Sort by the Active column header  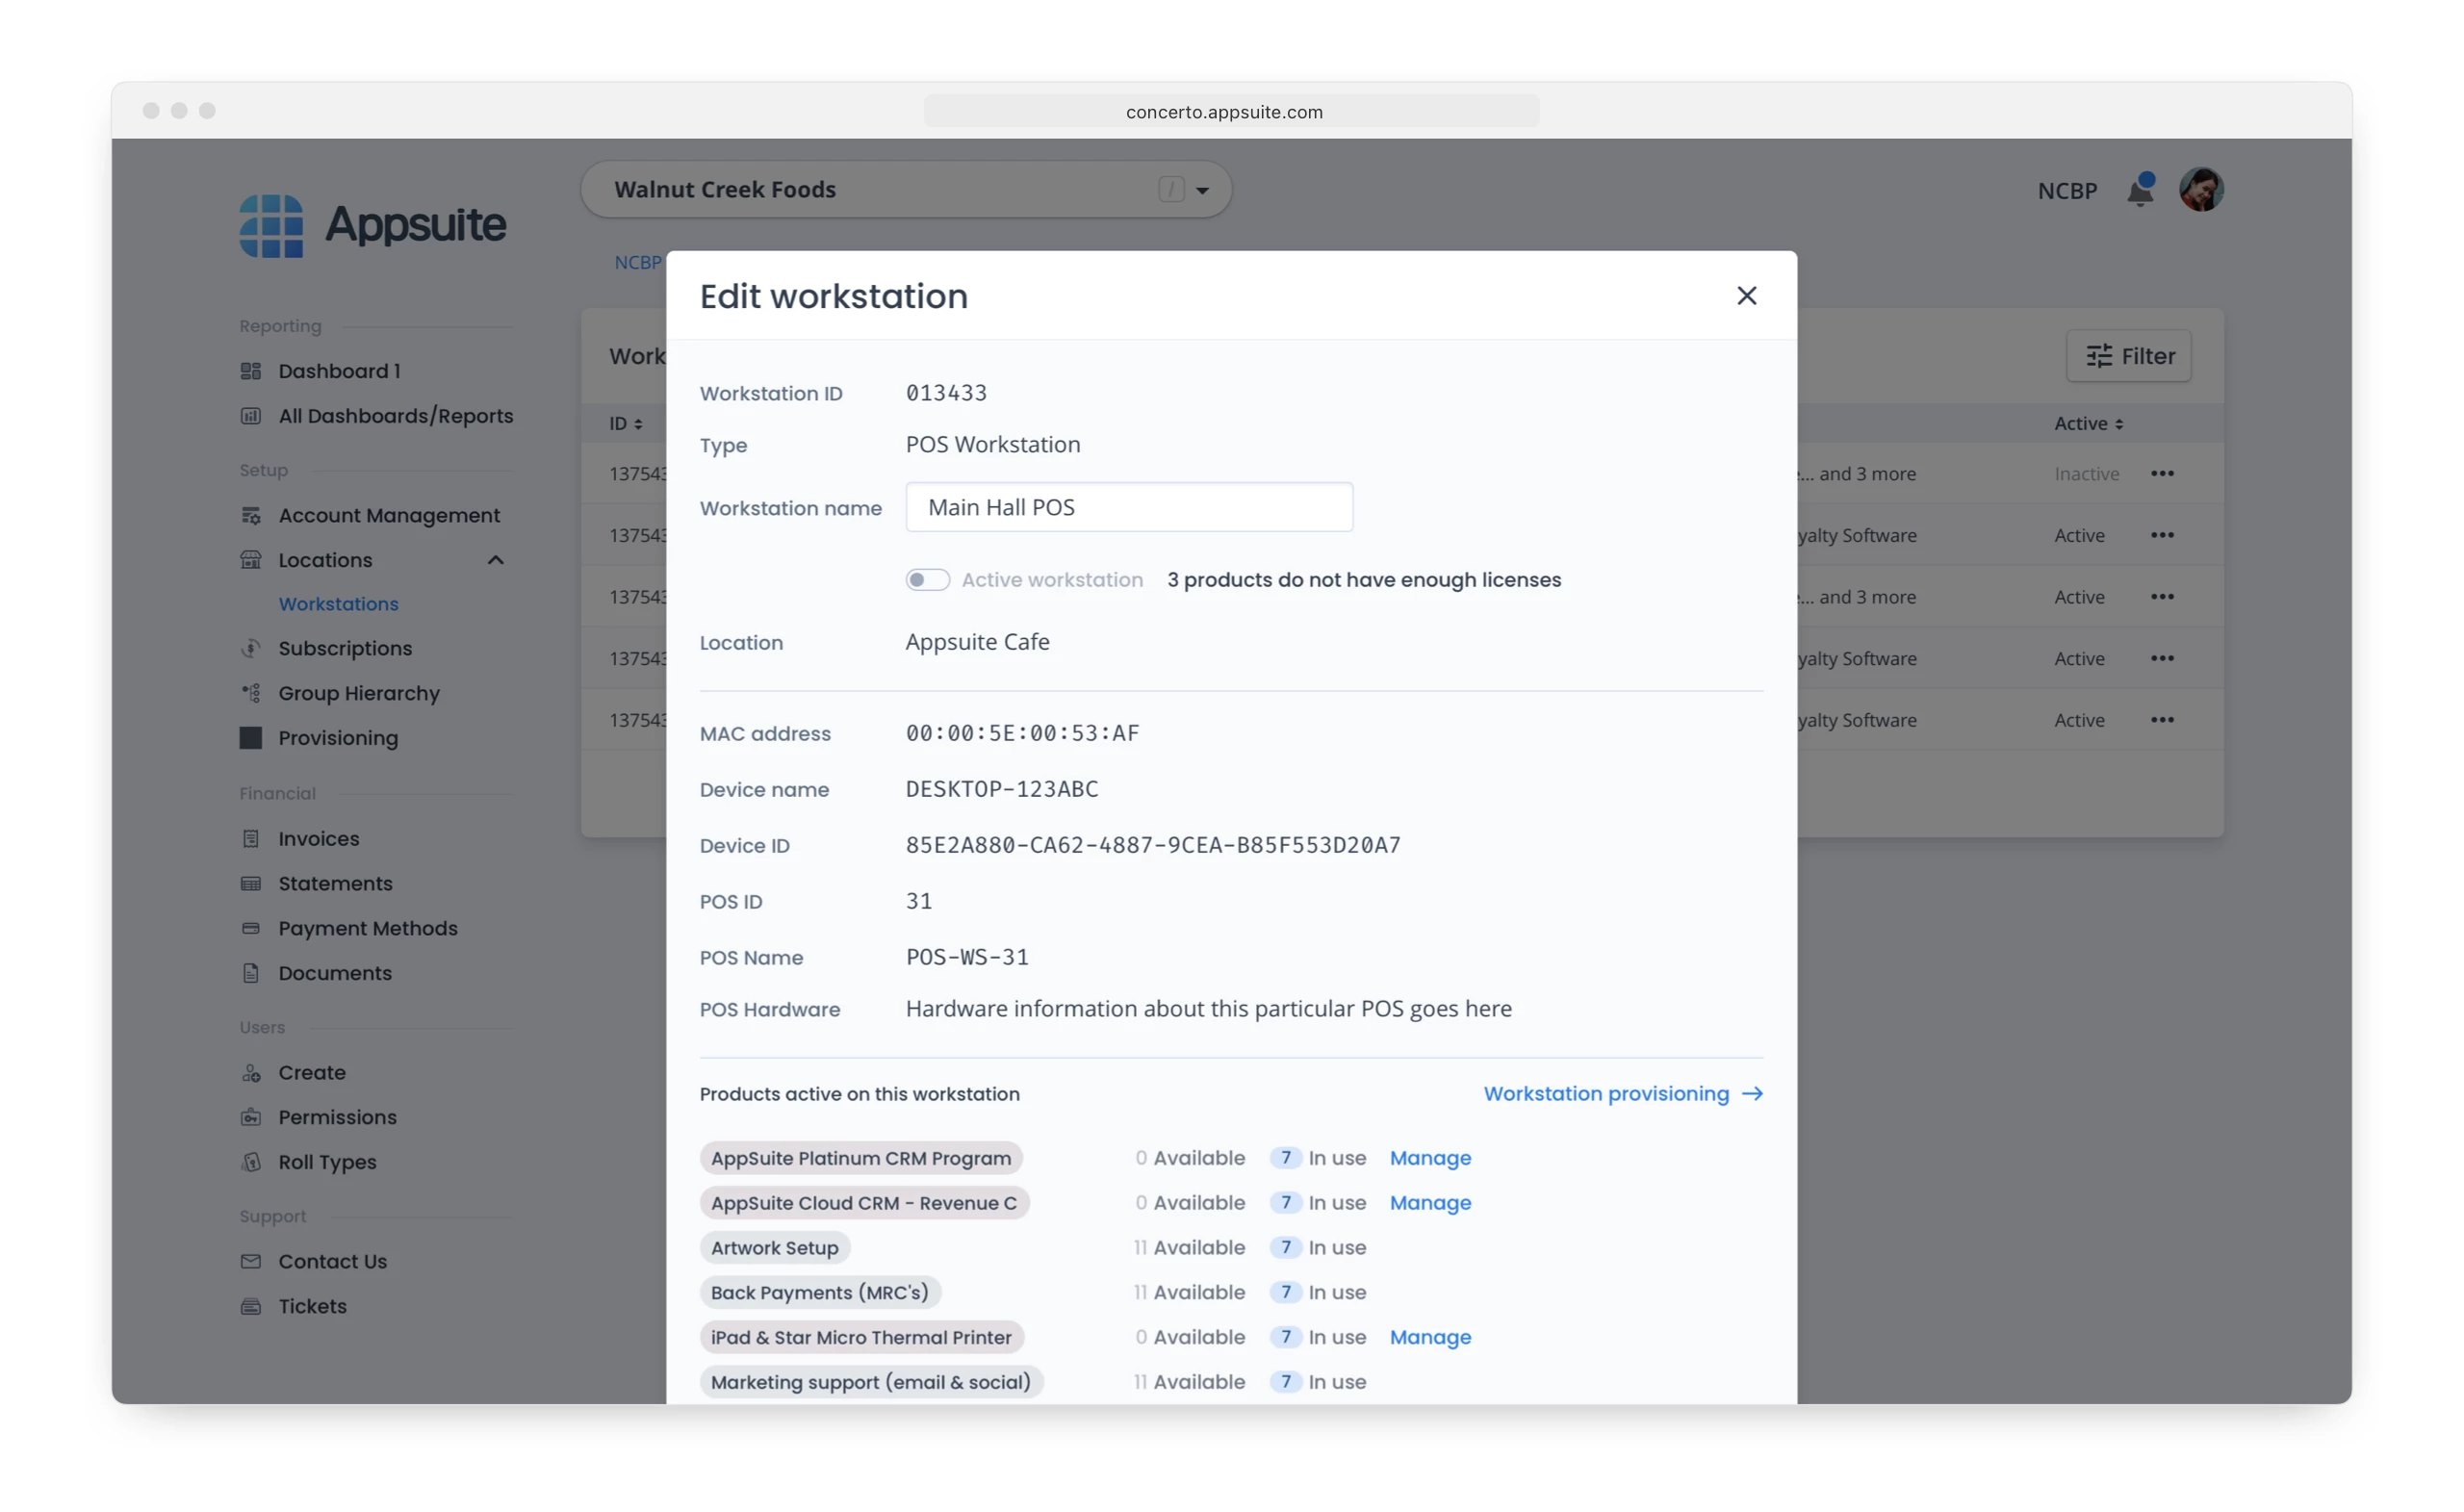tap(2088, 424)
